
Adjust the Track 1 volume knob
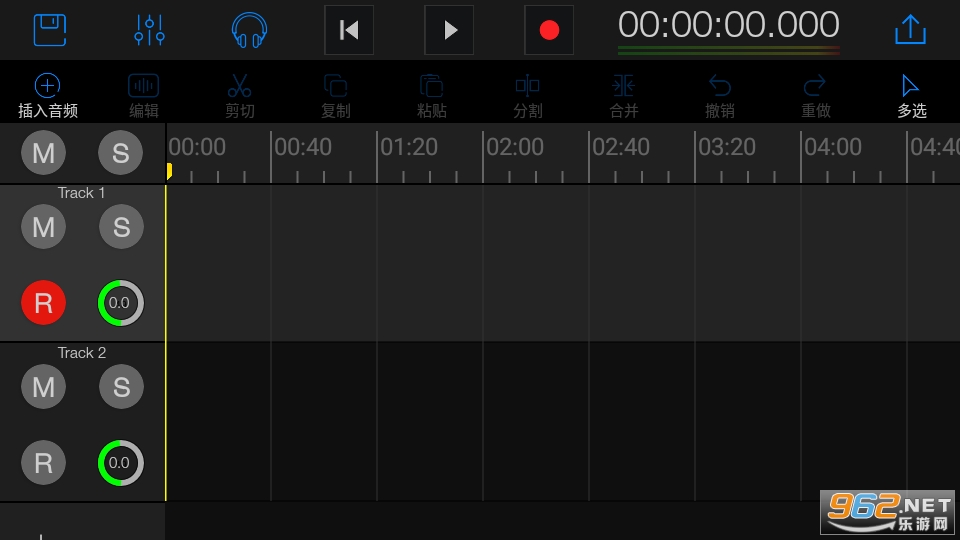pos(120,303)
